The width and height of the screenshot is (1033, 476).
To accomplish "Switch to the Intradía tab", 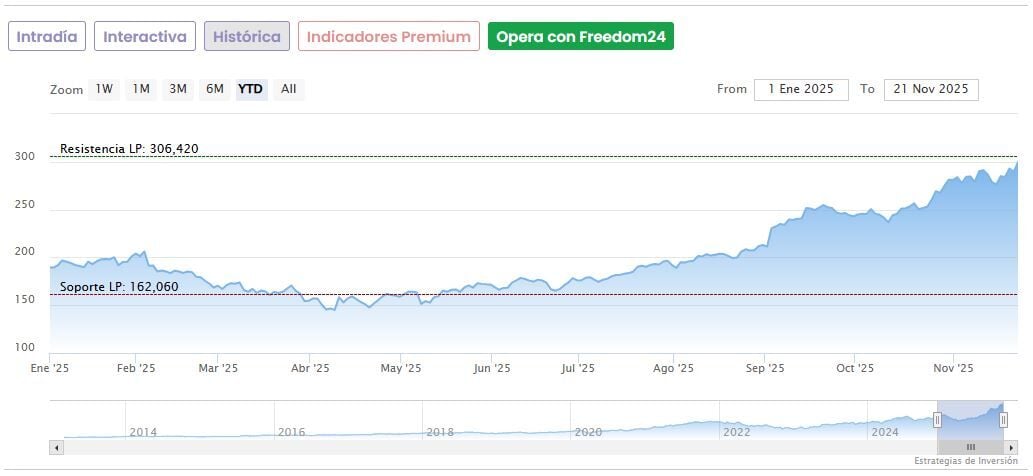I will point(47,37).
